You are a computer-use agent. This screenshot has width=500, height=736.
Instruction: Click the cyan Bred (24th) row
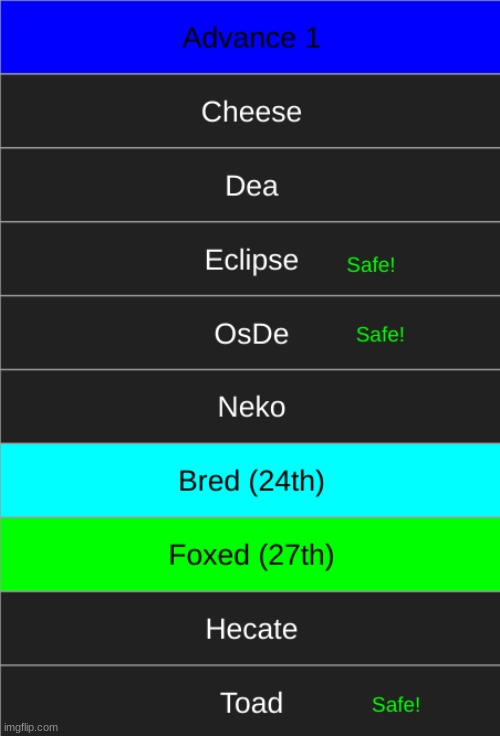(250, 481)
